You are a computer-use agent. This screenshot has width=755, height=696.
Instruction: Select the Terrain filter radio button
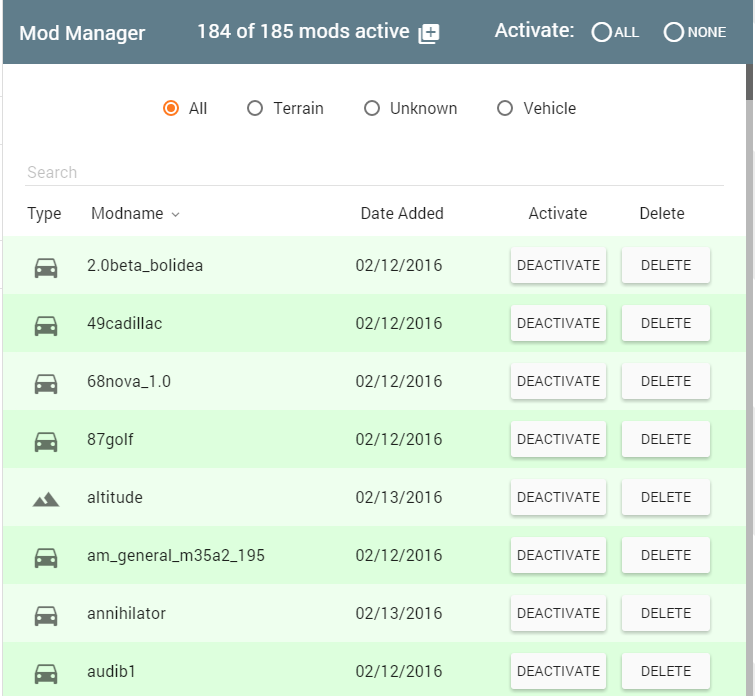click(255, 108)
